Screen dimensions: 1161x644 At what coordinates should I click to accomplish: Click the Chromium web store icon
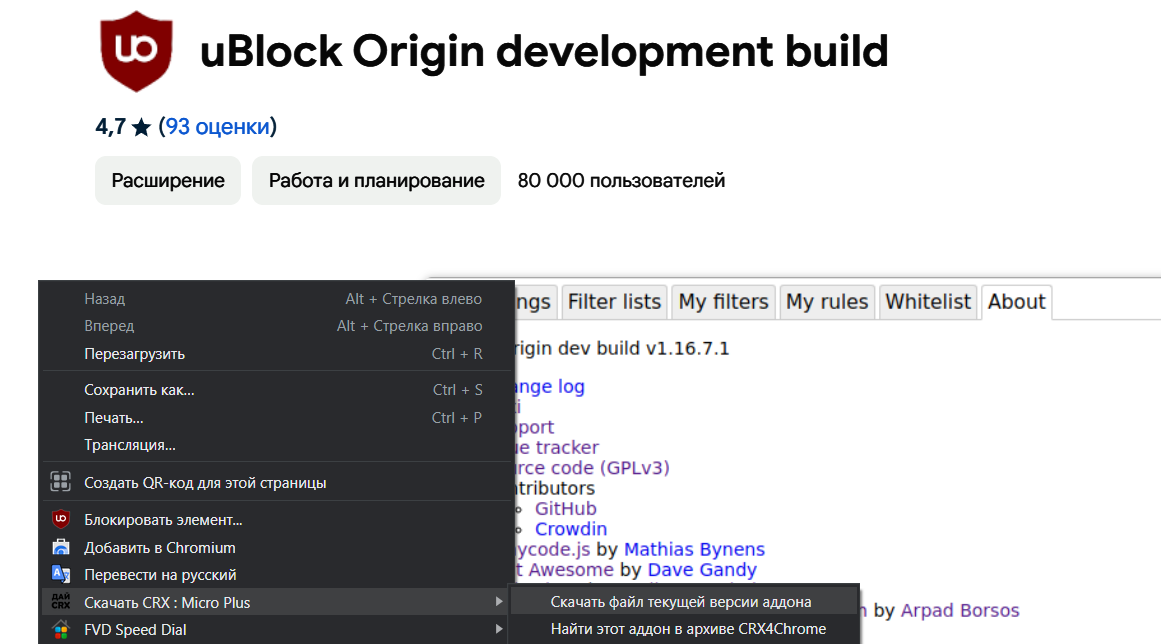(61, 547)
